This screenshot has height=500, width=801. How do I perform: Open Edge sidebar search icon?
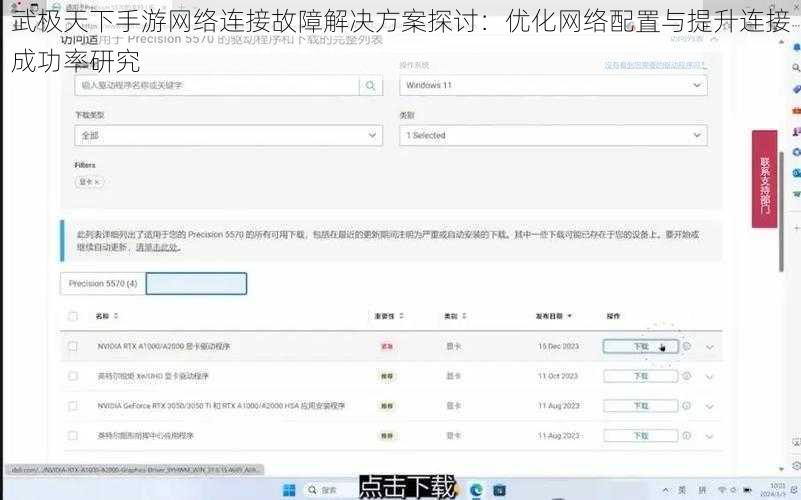point(796,67)
